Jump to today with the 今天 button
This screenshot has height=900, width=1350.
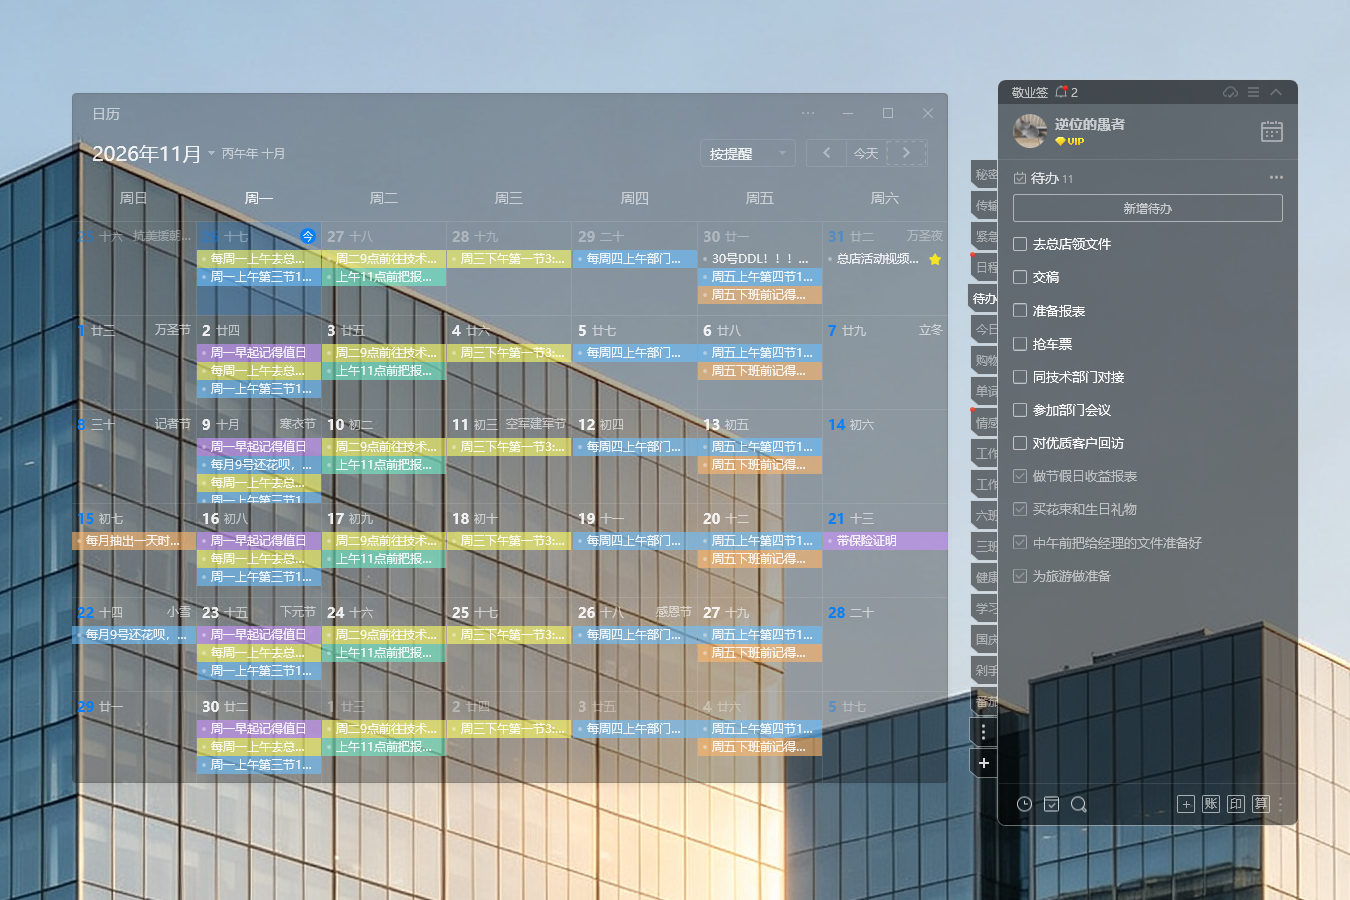[866, 153]
